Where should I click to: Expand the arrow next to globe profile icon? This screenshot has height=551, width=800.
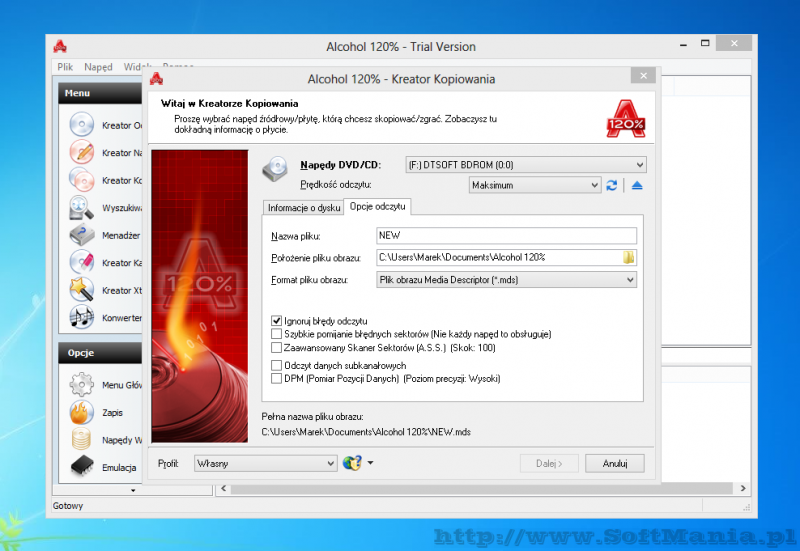click(370, 463)
